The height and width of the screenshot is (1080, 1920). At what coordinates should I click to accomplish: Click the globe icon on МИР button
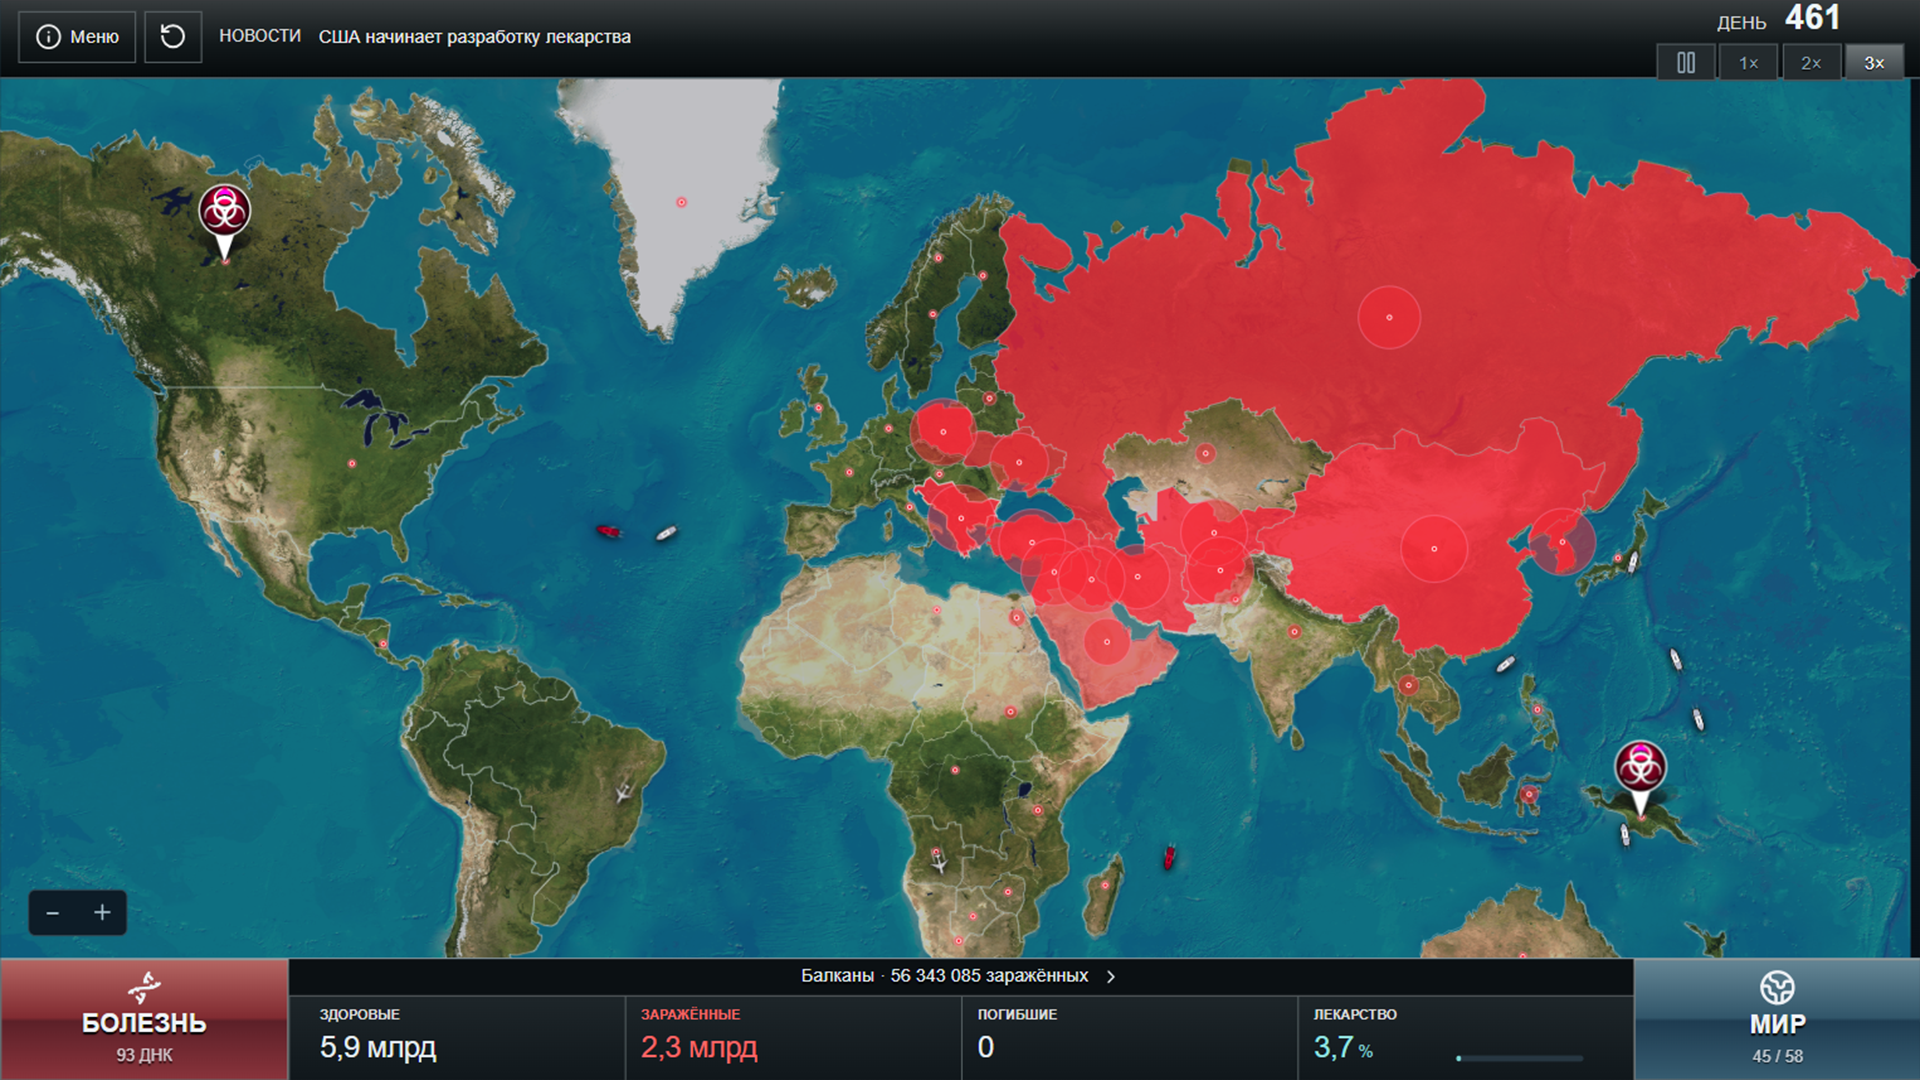[1777, 988]
